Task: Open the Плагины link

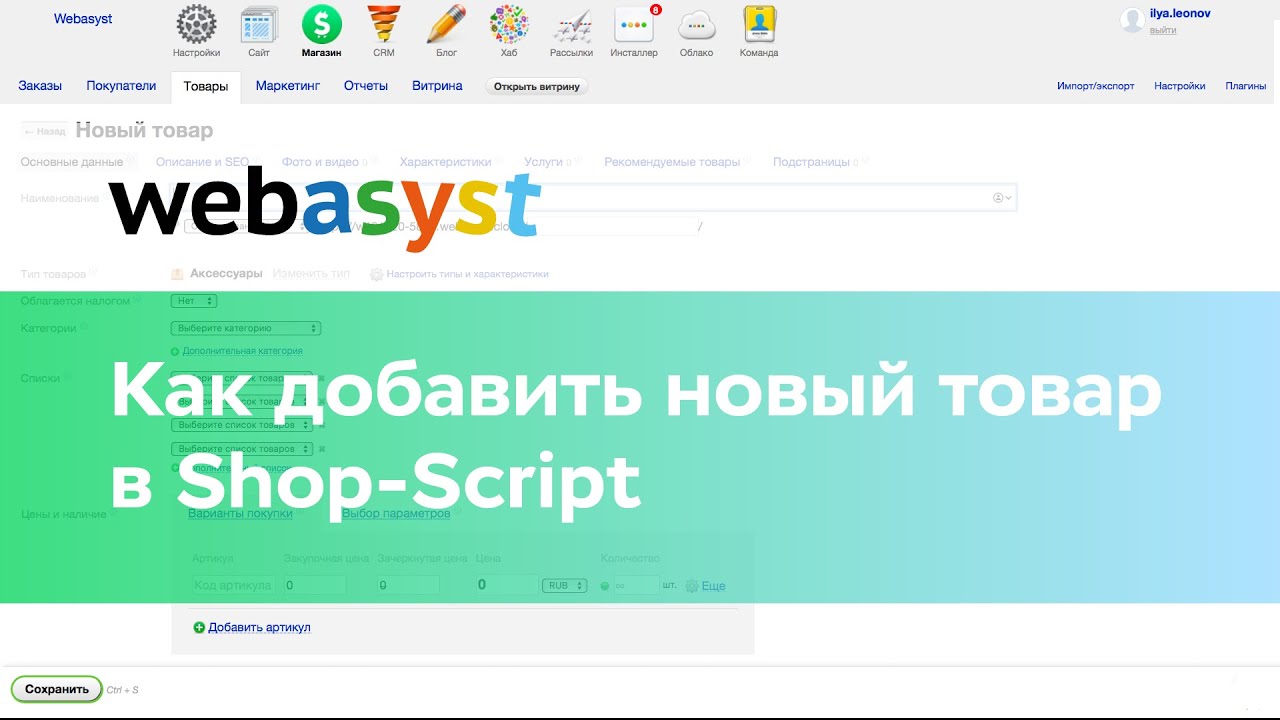Action: pos(1246,86)
